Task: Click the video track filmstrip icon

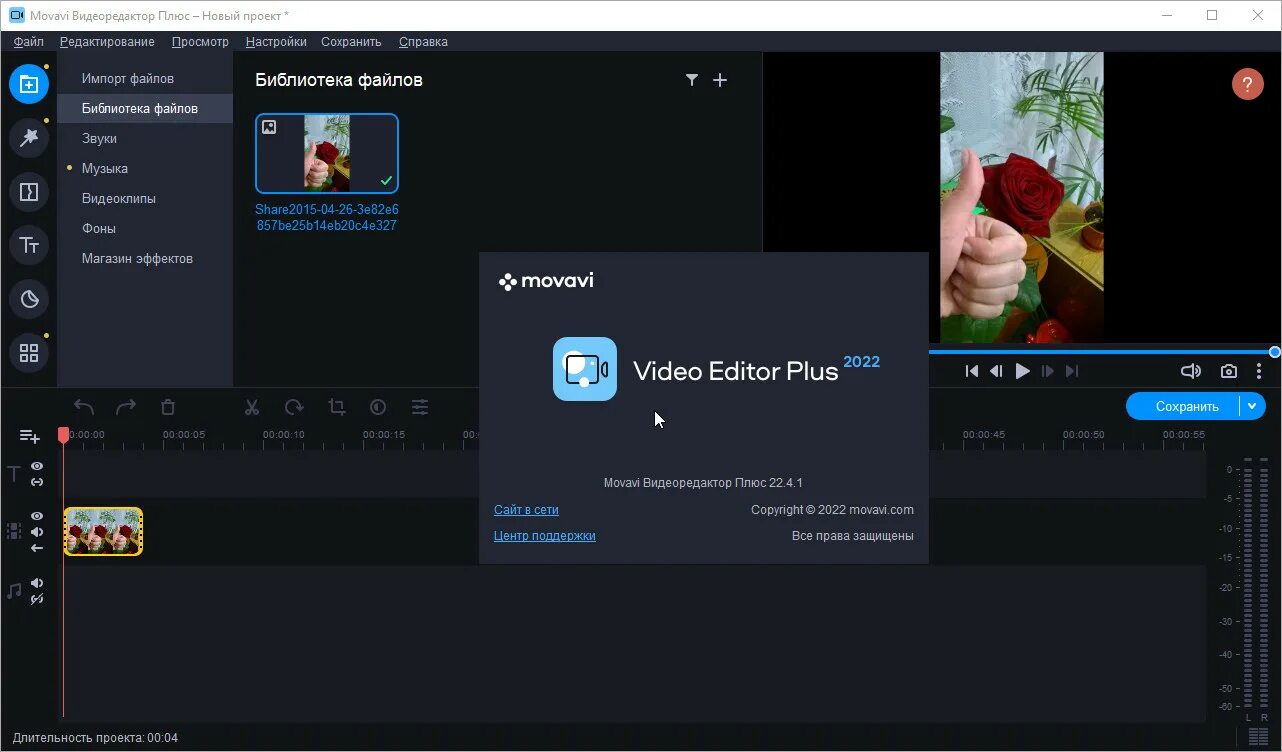Action: 14,531
